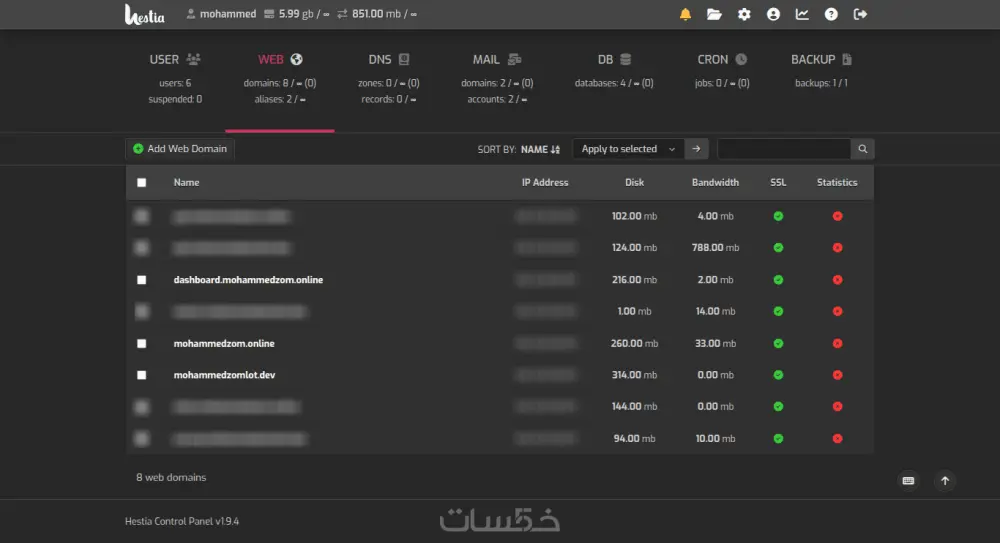Viewport: 1000px width, 543px height.
Task: Click the IP Address column header
Action: tap(545, 182)
